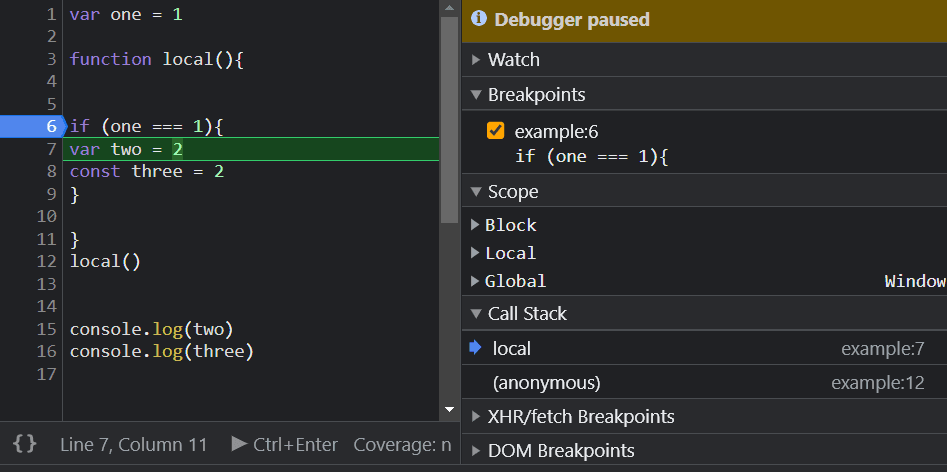Click the pretty-print curly braces icon
This screenshot has width=947, height=472.
[25, 444]
